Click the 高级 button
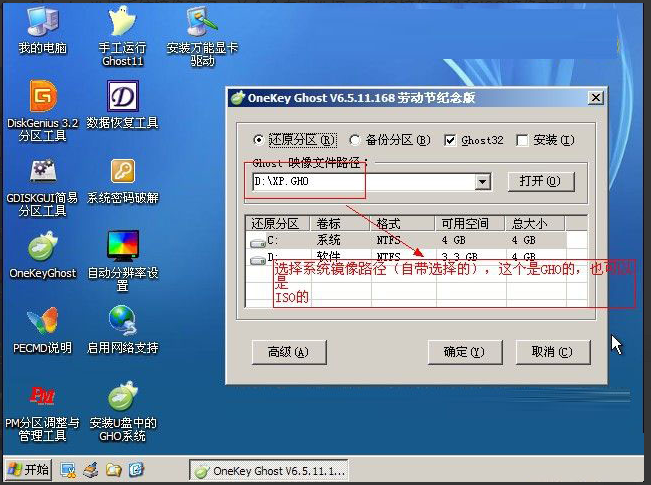 (289, 352)
